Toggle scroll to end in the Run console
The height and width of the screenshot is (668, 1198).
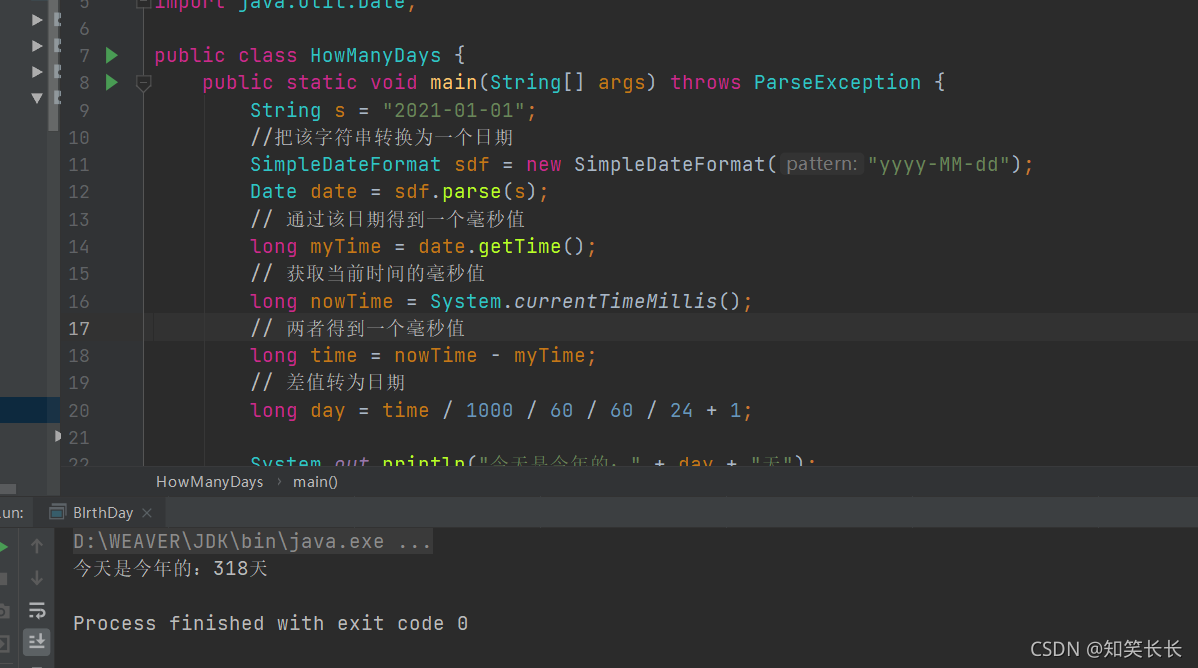click(37, 641)
